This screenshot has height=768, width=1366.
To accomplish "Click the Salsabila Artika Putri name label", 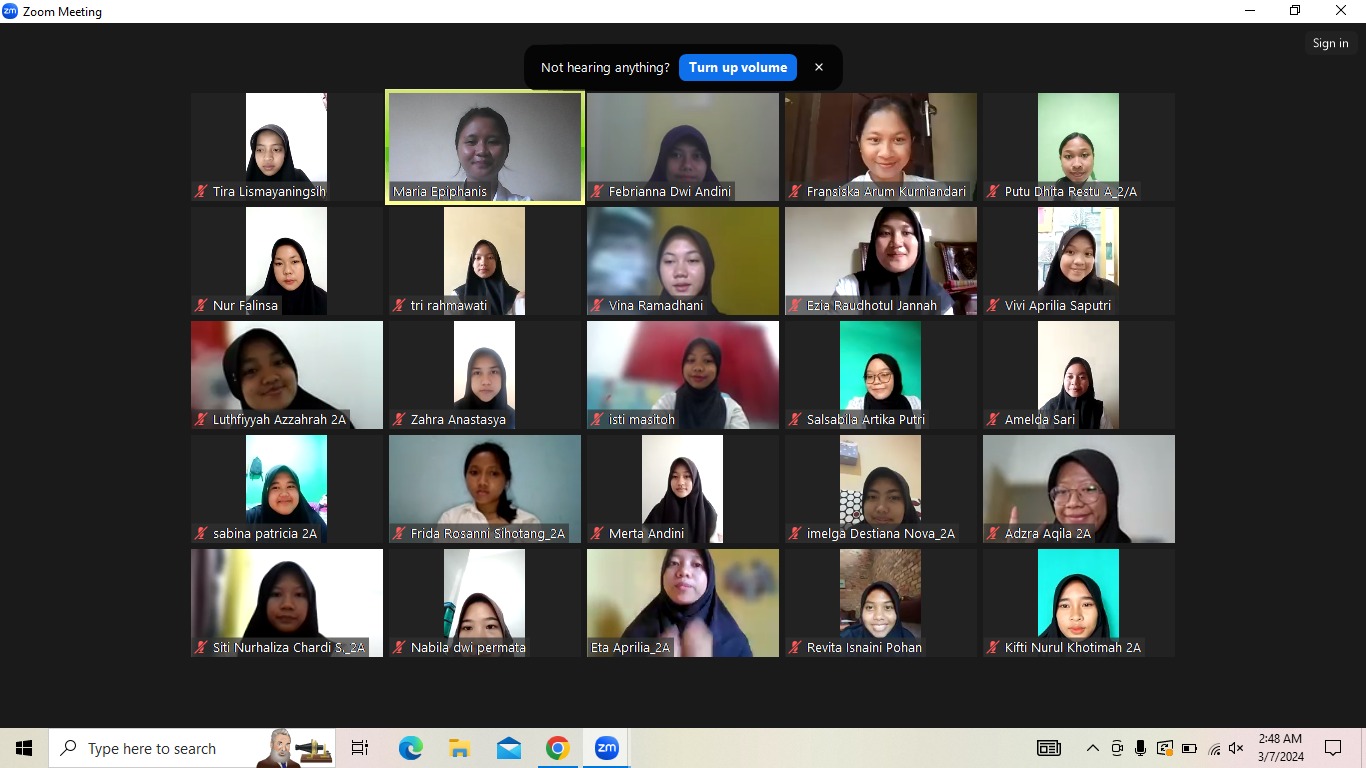I will tap(865, 419).
